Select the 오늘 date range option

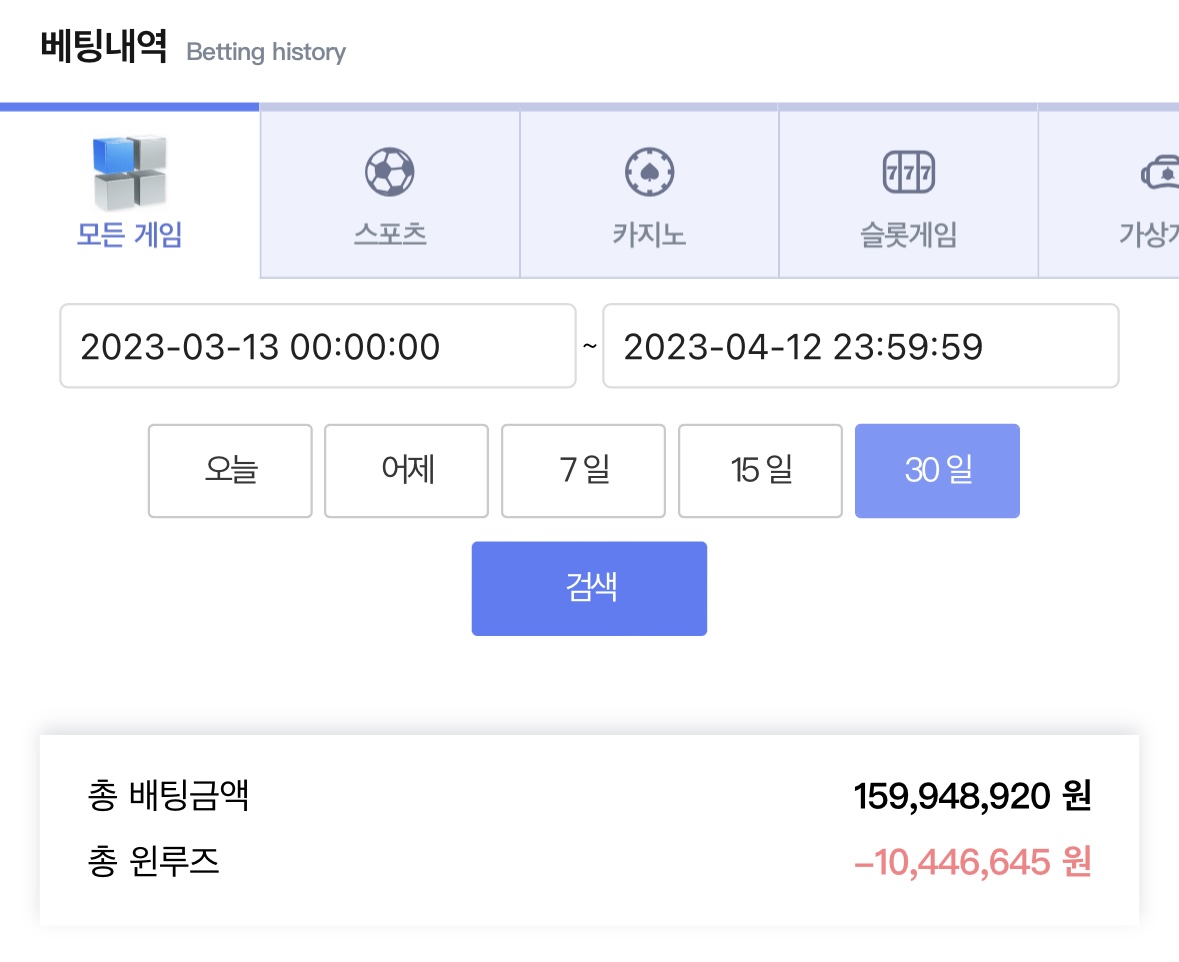(x=230, y=471)
